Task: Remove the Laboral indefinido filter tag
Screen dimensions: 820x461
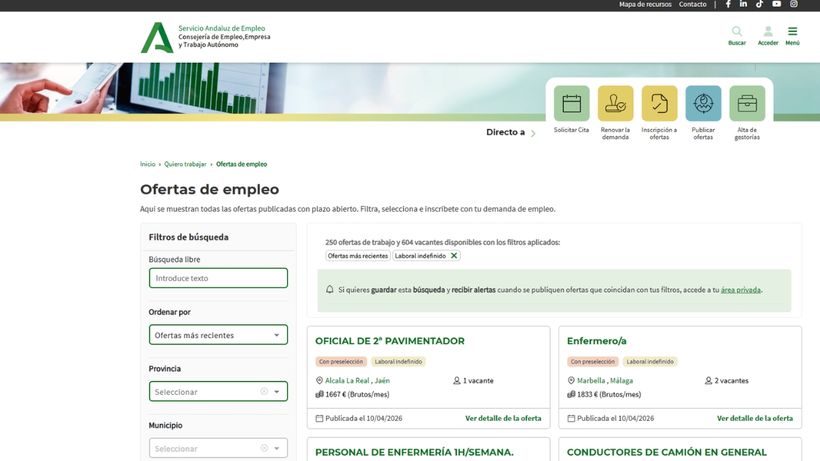Action: click(x=454, y=256)
